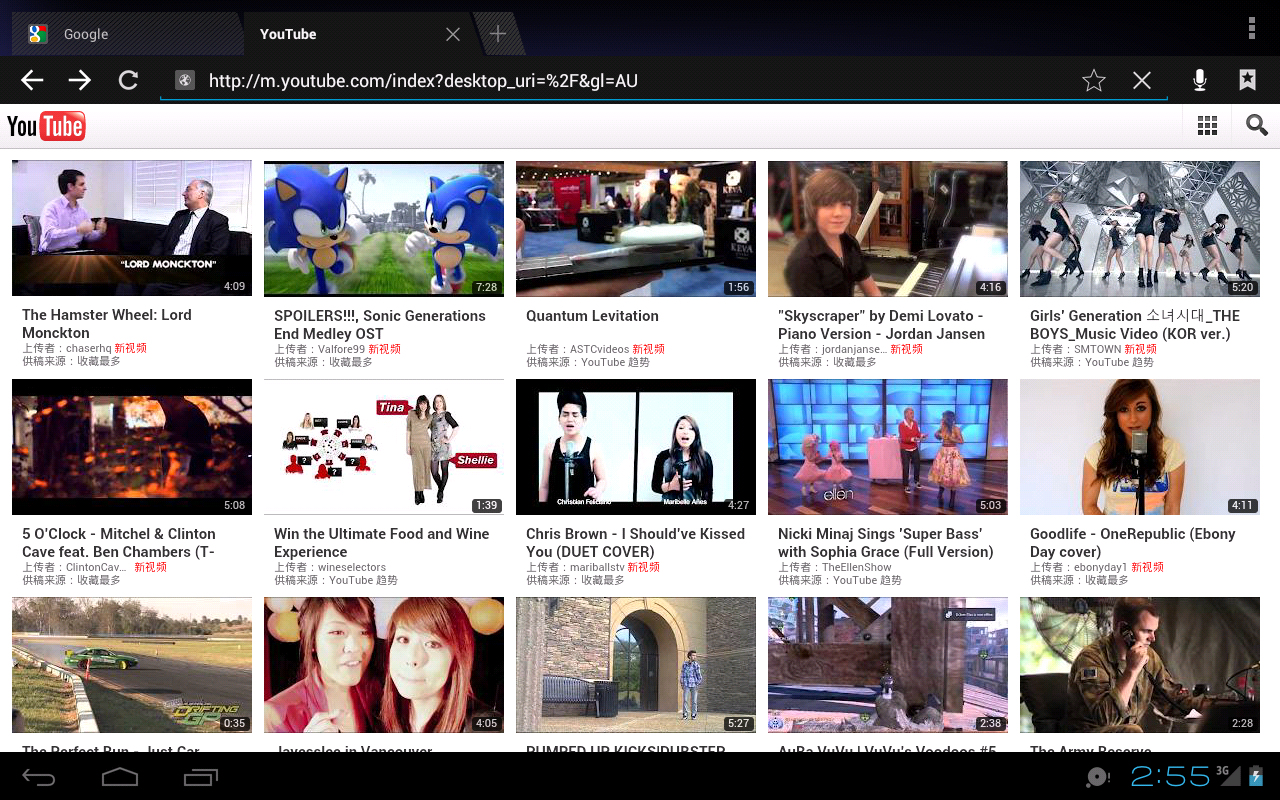Play the Goodlife OneRepublic cover thumbnail
This screenshot has height=800, width=1280.
(x=1140, y=447)
